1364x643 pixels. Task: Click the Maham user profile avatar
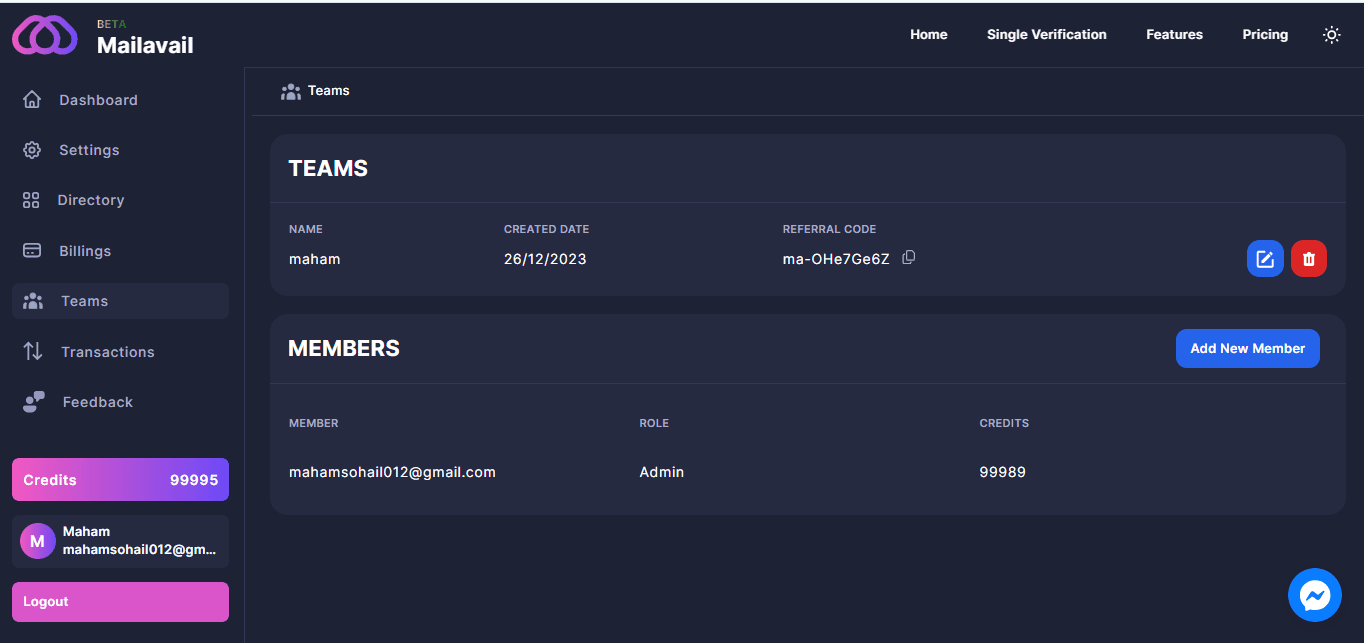pos(38,541)
